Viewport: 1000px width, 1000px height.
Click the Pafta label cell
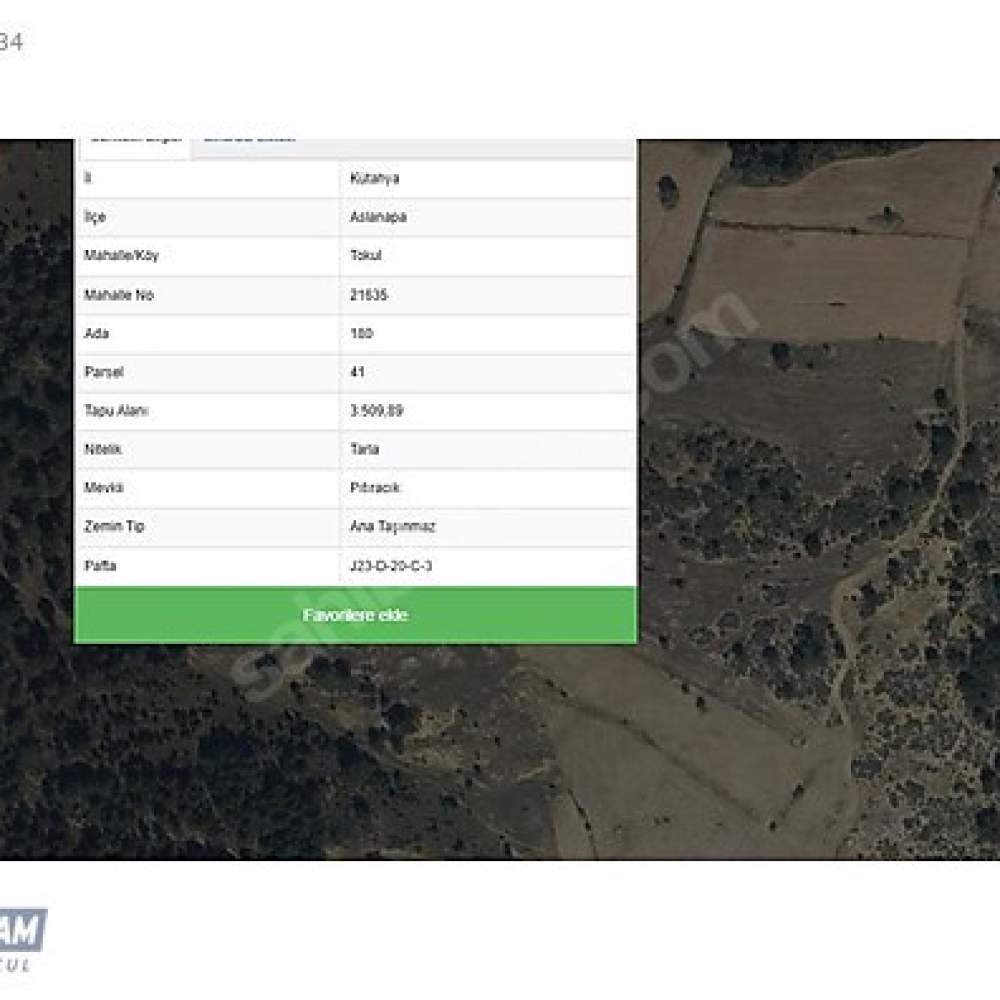click(100, 566)
